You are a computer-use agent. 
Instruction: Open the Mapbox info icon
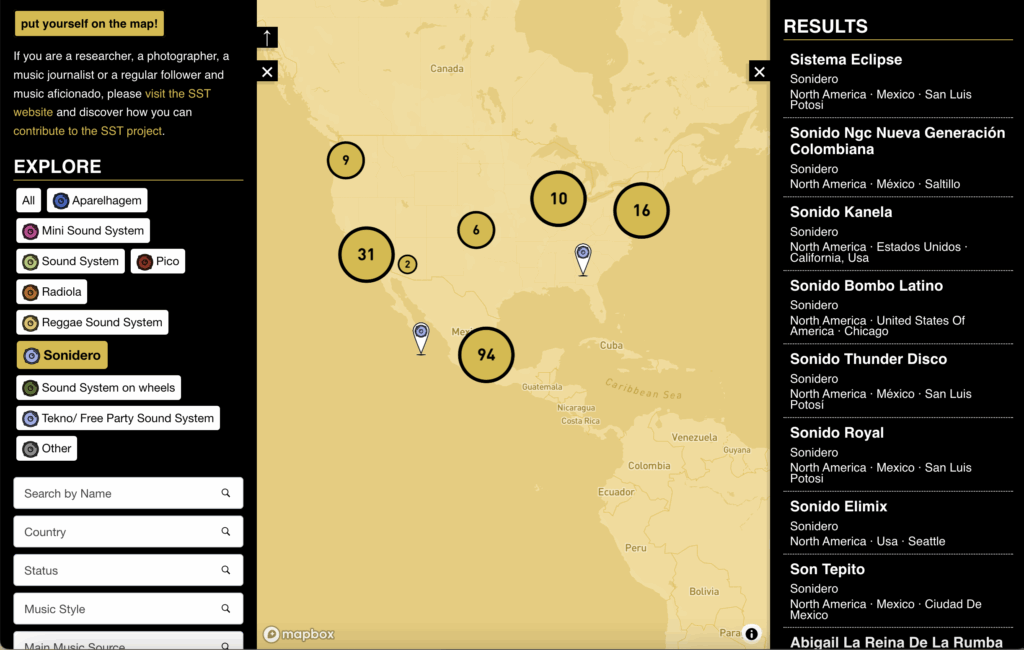[752, 633]
